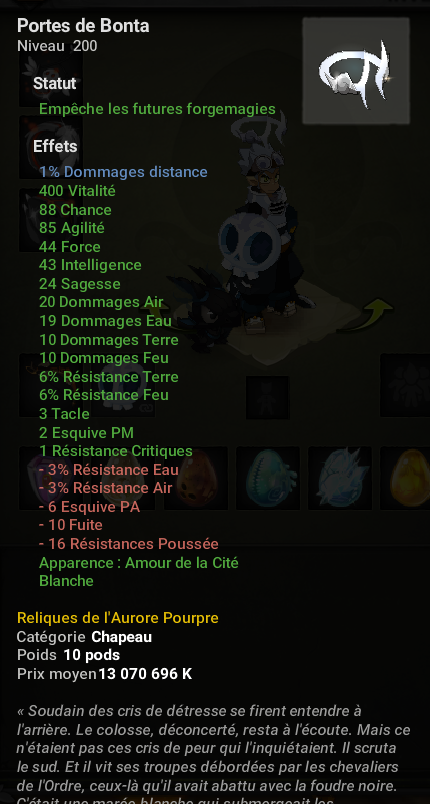The height and width of the screenshot is (804, 430).
Task: Click the equipment slot behind Effets
Action: pos(51,147)
